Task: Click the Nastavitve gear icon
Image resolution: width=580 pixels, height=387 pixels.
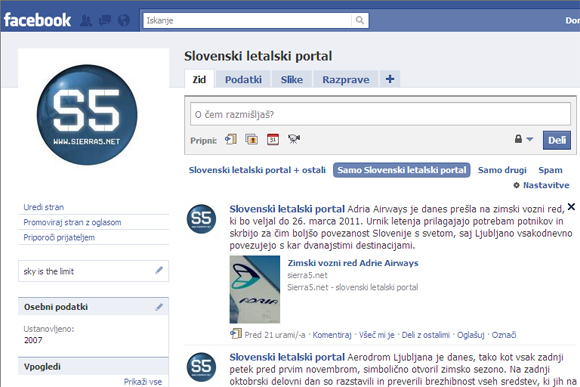Action: pyautogui.click(x=516, y=185)
